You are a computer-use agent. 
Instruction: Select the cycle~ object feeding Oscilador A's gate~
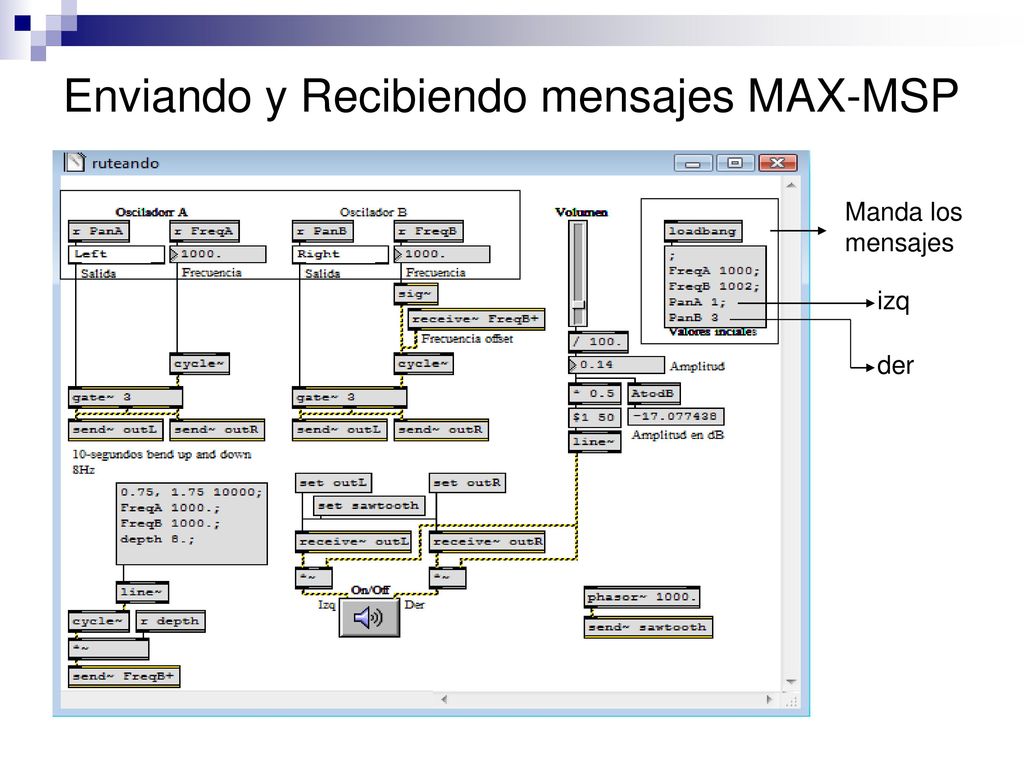coord(199,364)
